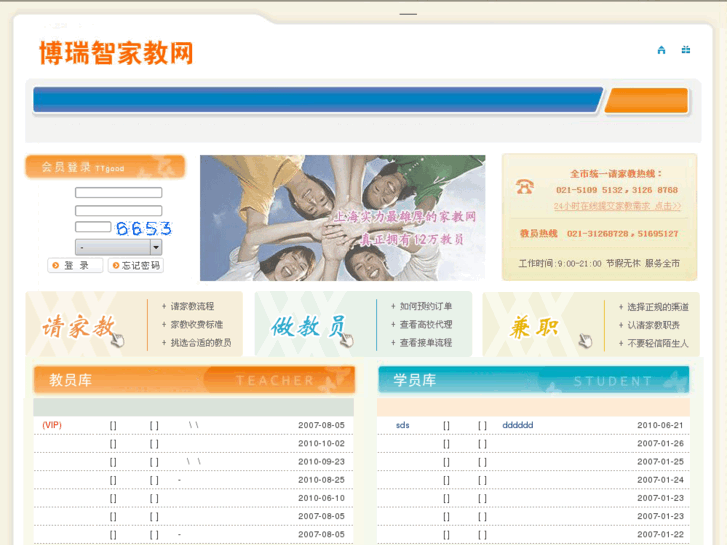
Task: Click the orange navigation bar tab
Action: pos(646,101)
